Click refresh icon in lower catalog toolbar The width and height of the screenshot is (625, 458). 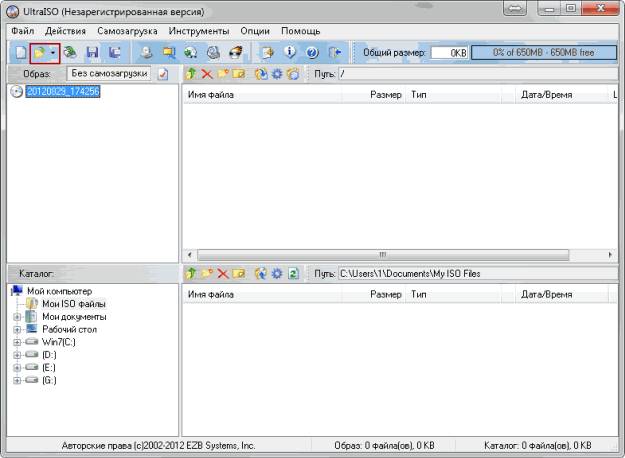[293, 273]
